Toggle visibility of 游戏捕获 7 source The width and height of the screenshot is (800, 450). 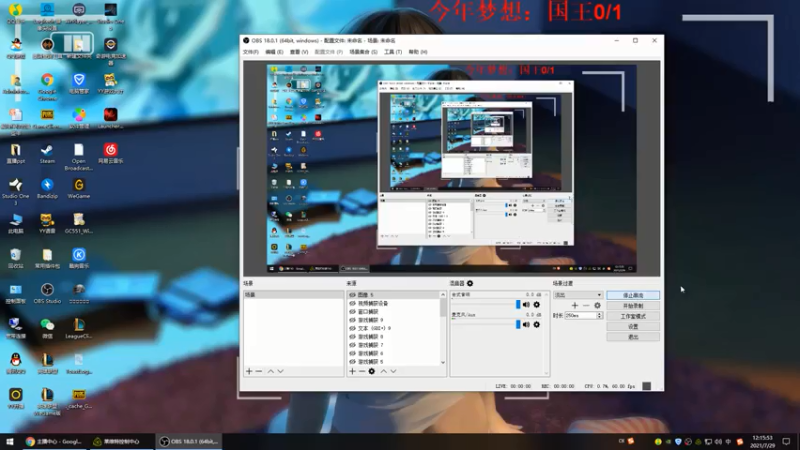352,345
